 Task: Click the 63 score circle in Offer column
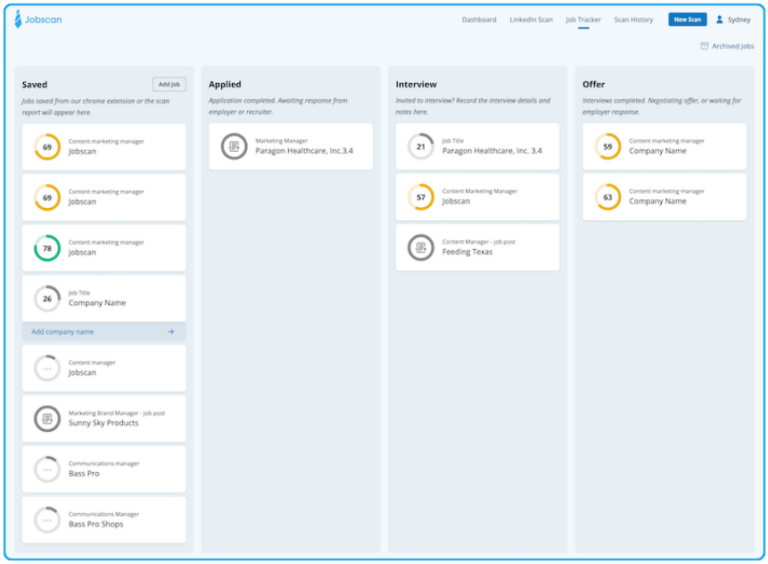click(607, 197)
